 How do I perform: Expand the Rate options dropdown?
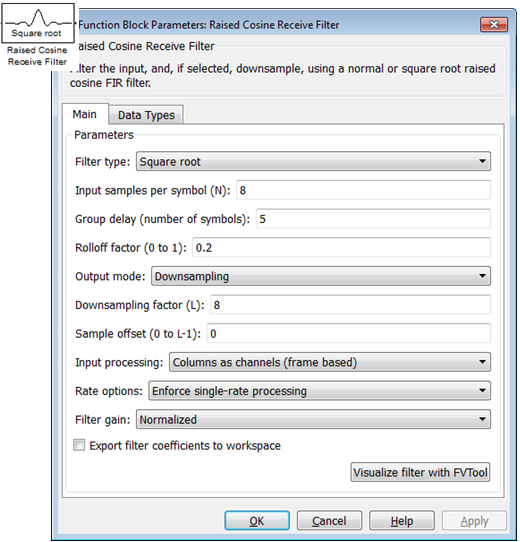pos(319,391)
